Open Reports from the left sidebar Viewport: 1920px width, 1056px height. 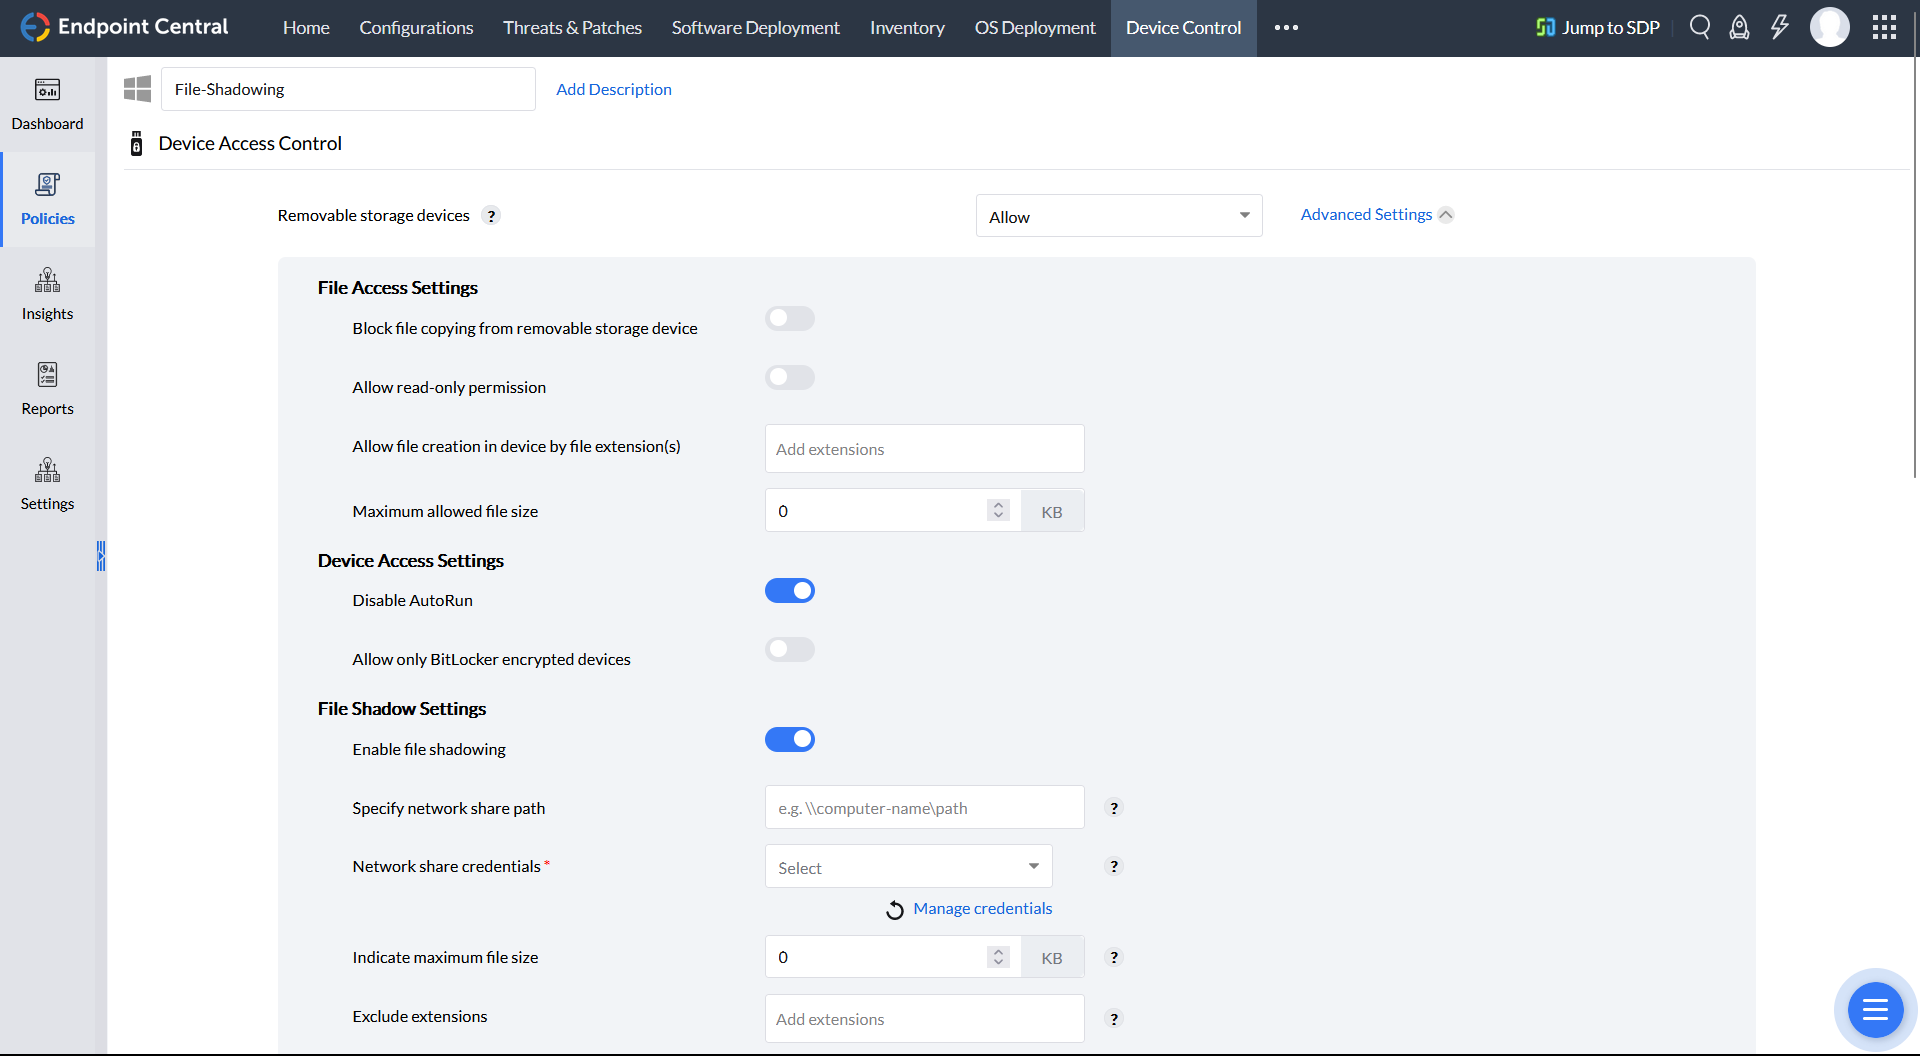click(47, 389)
